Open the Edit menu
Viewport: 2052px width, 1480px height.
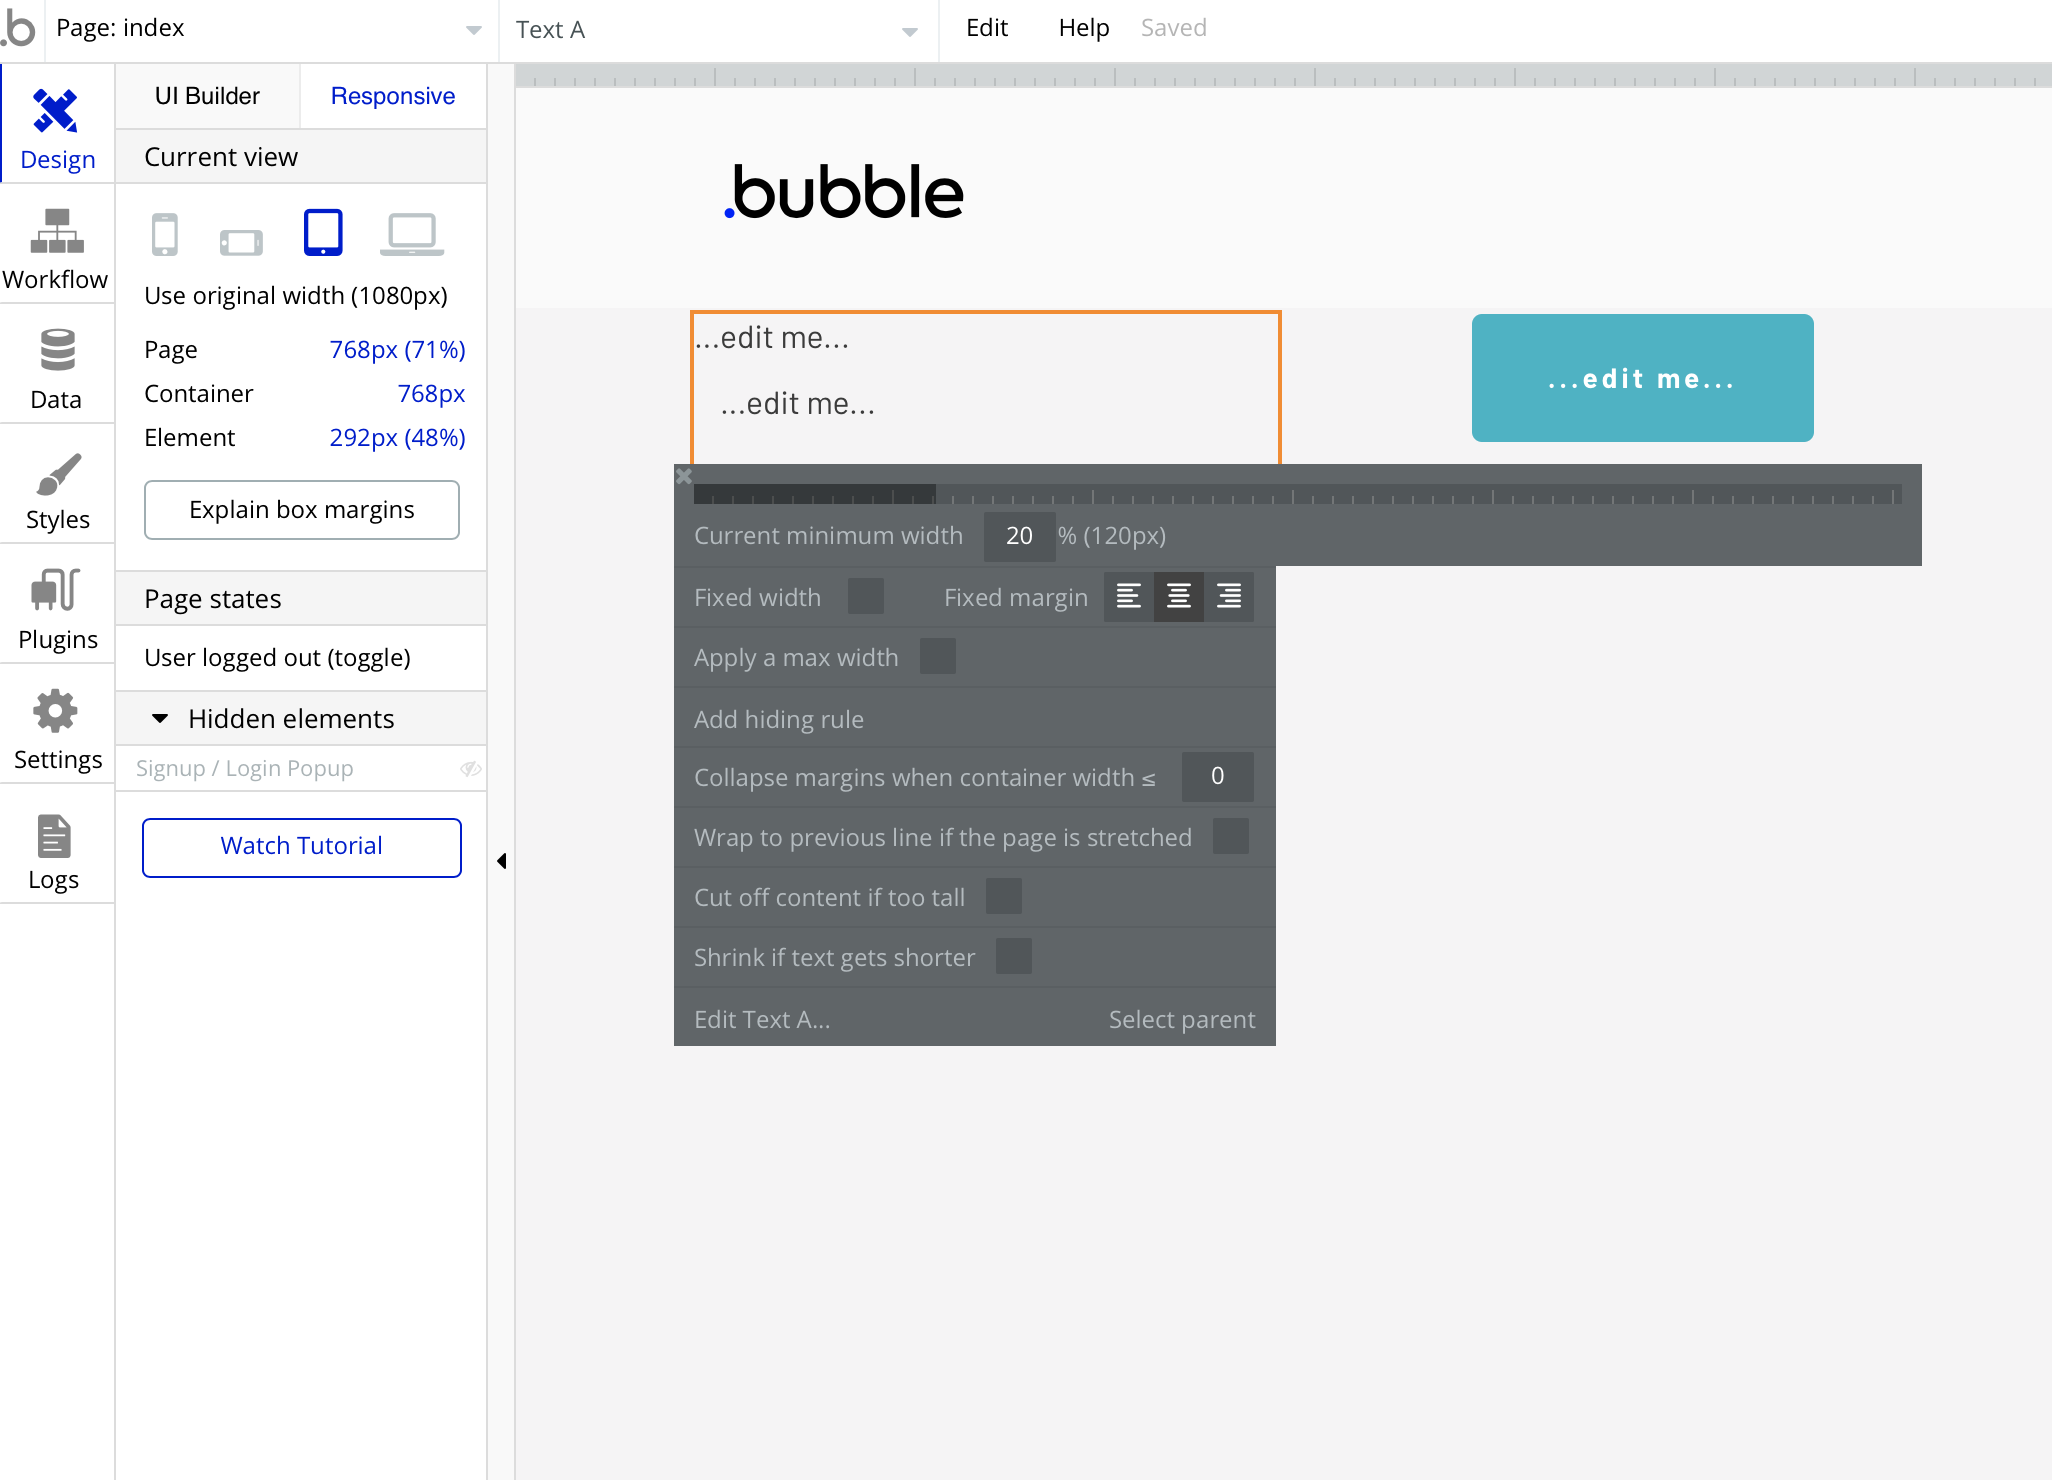tap(986, 28)
